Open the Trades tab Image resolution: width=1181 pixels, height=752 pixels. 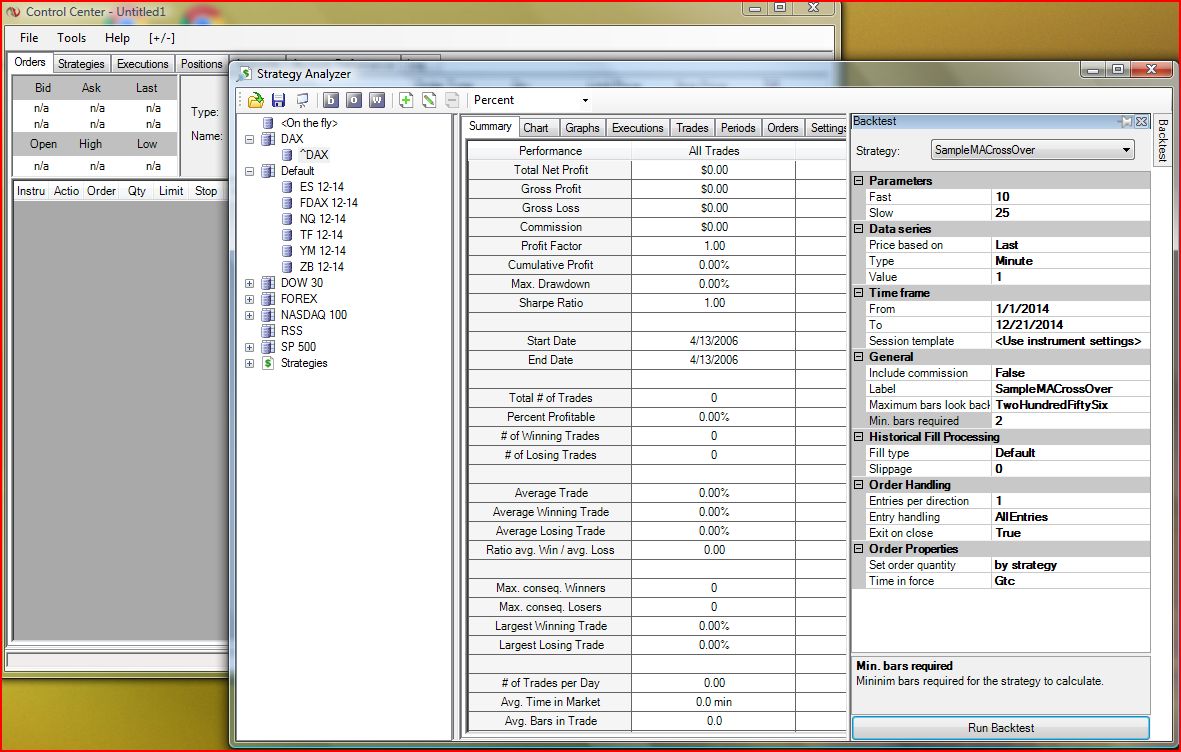(692, 128)
